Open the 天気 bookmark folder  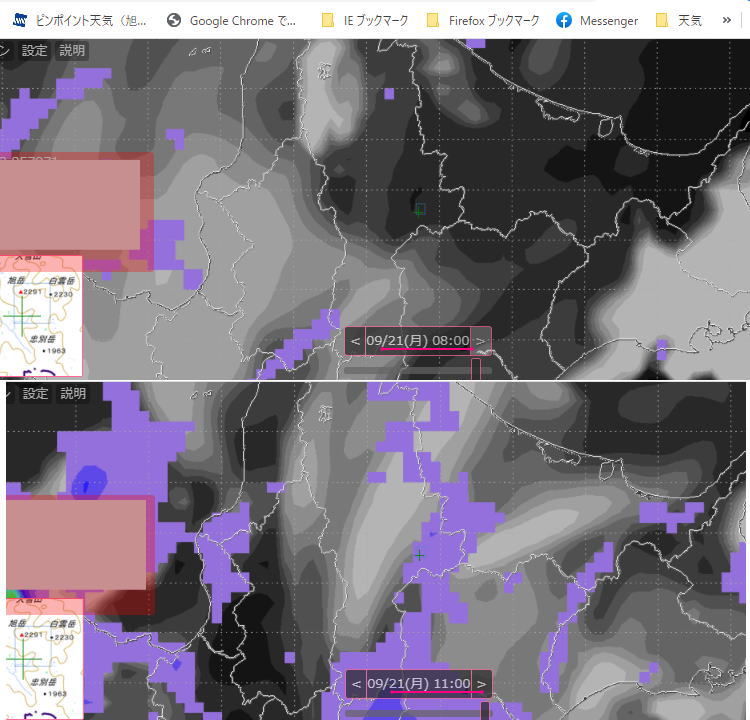pos(679,20)
